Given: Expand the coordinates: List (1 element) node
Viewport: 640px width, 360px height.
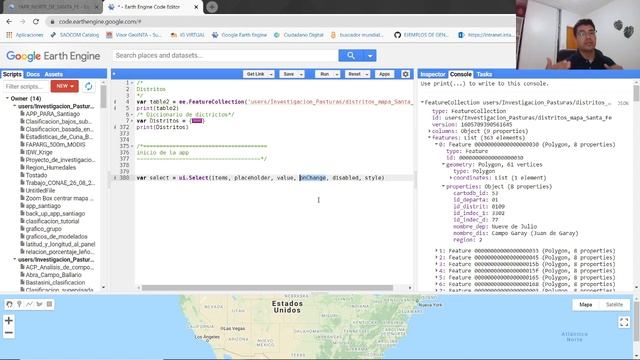Looking at the screenshot, I should click(x=451, y=178).
